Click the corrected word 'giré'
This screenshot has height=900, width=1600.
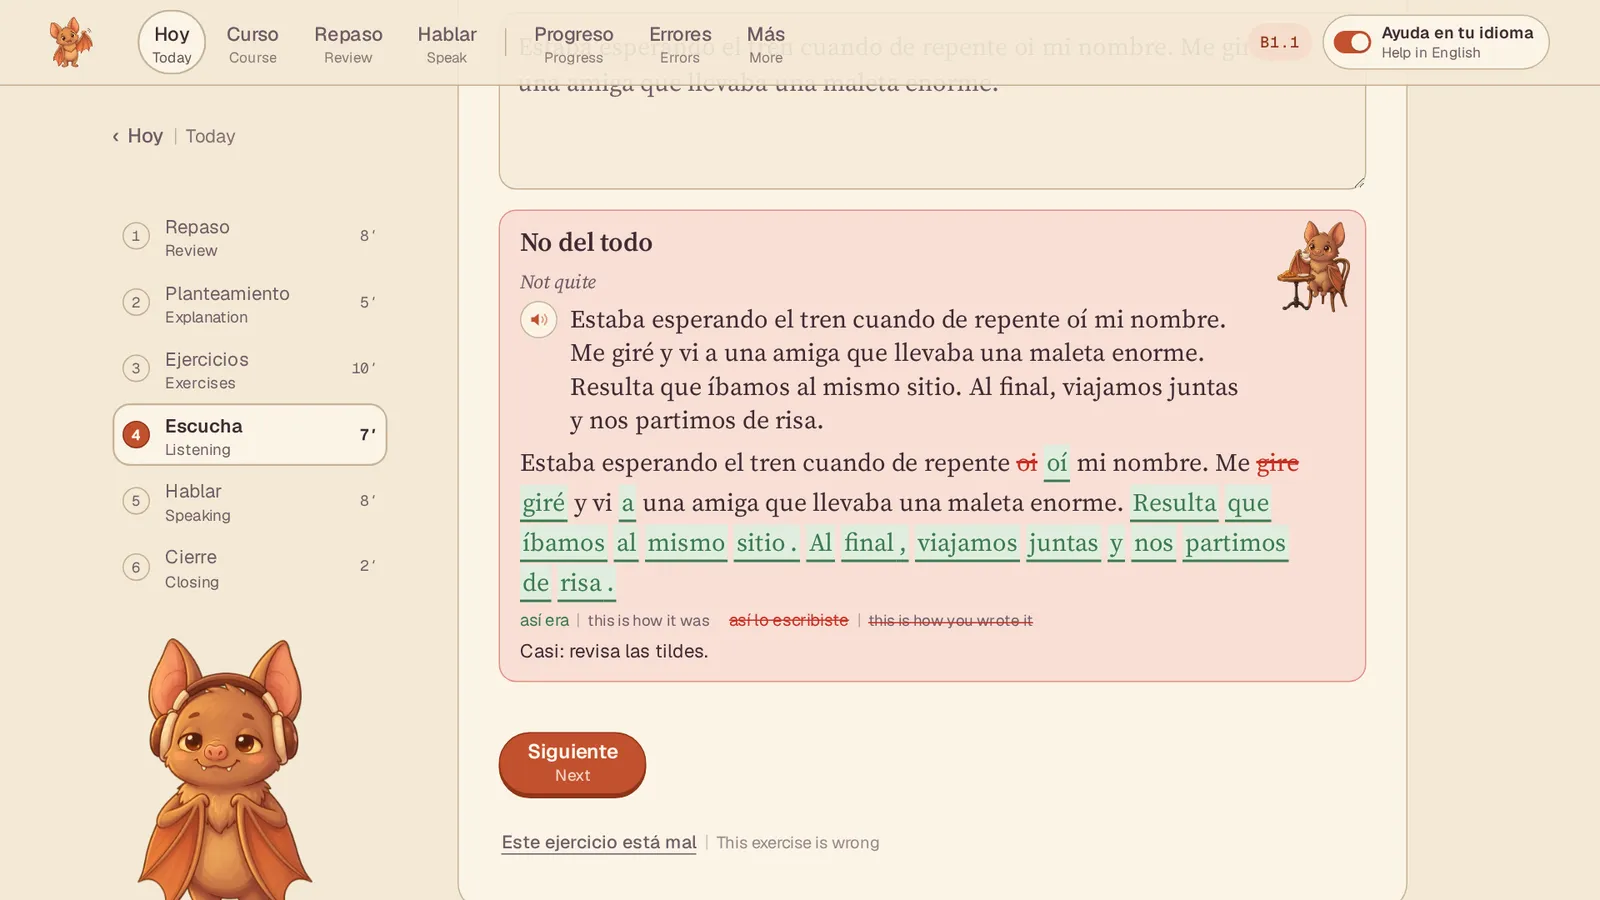pyautogui.click(x=544, y=502)
